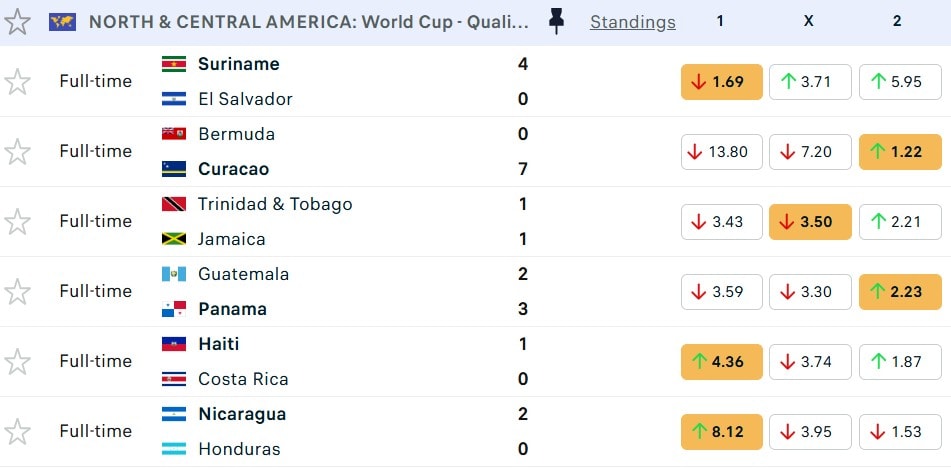Star the Haiti vs Costa Rica match
951x472 pixels.
(17, 361)
